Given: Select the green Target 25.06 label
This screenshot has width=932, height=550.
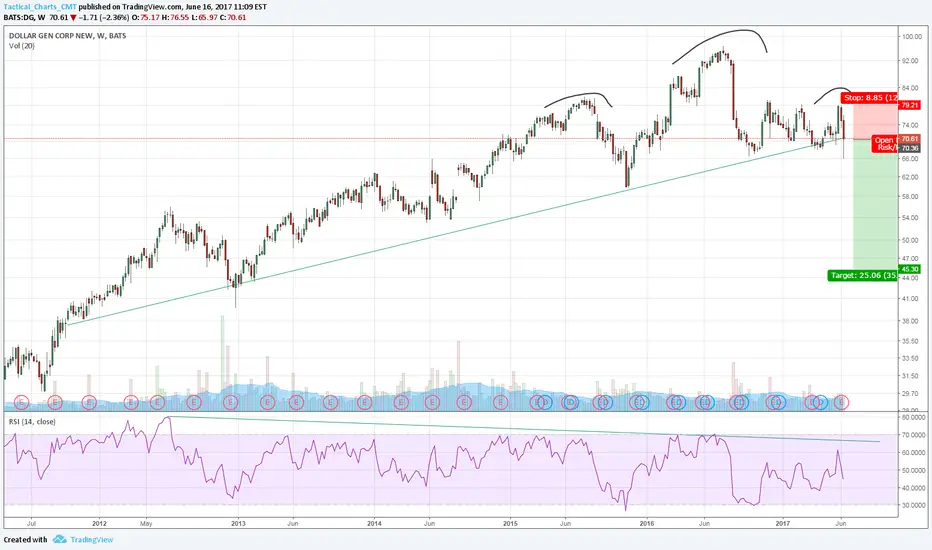Looking at the screenshot, I should (862, 275).
